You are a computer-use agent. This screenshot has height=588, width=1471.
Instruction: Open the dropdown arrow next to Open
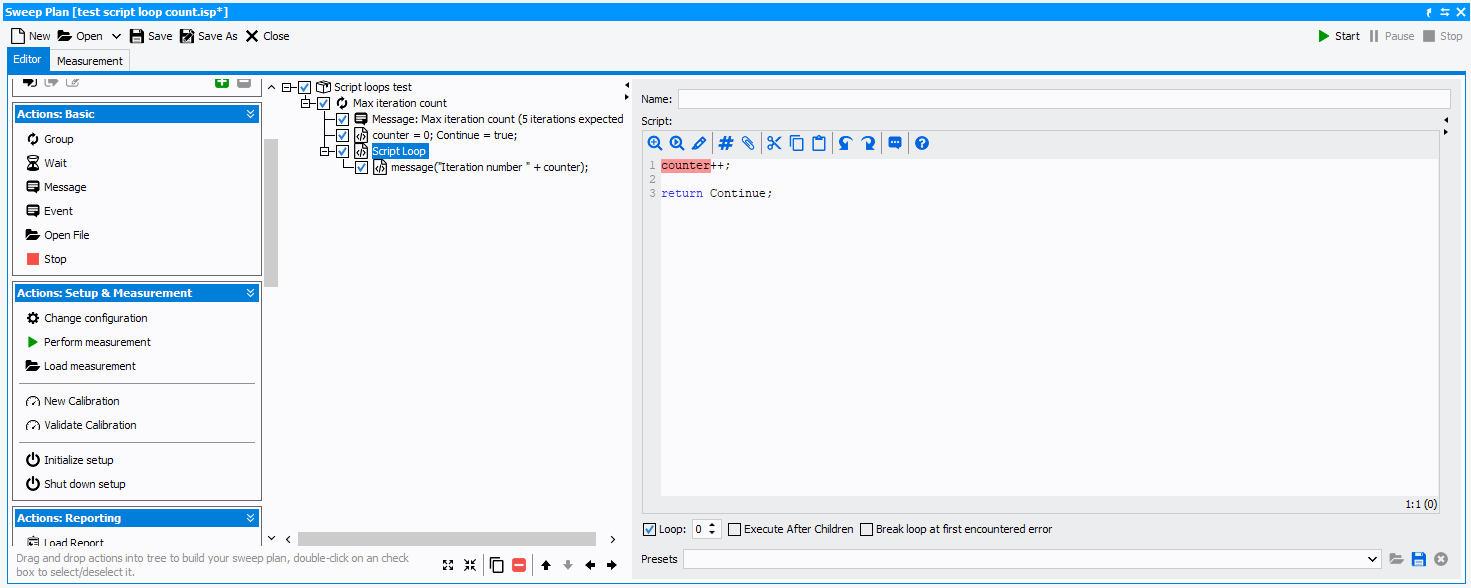click(x=116, y=36)
